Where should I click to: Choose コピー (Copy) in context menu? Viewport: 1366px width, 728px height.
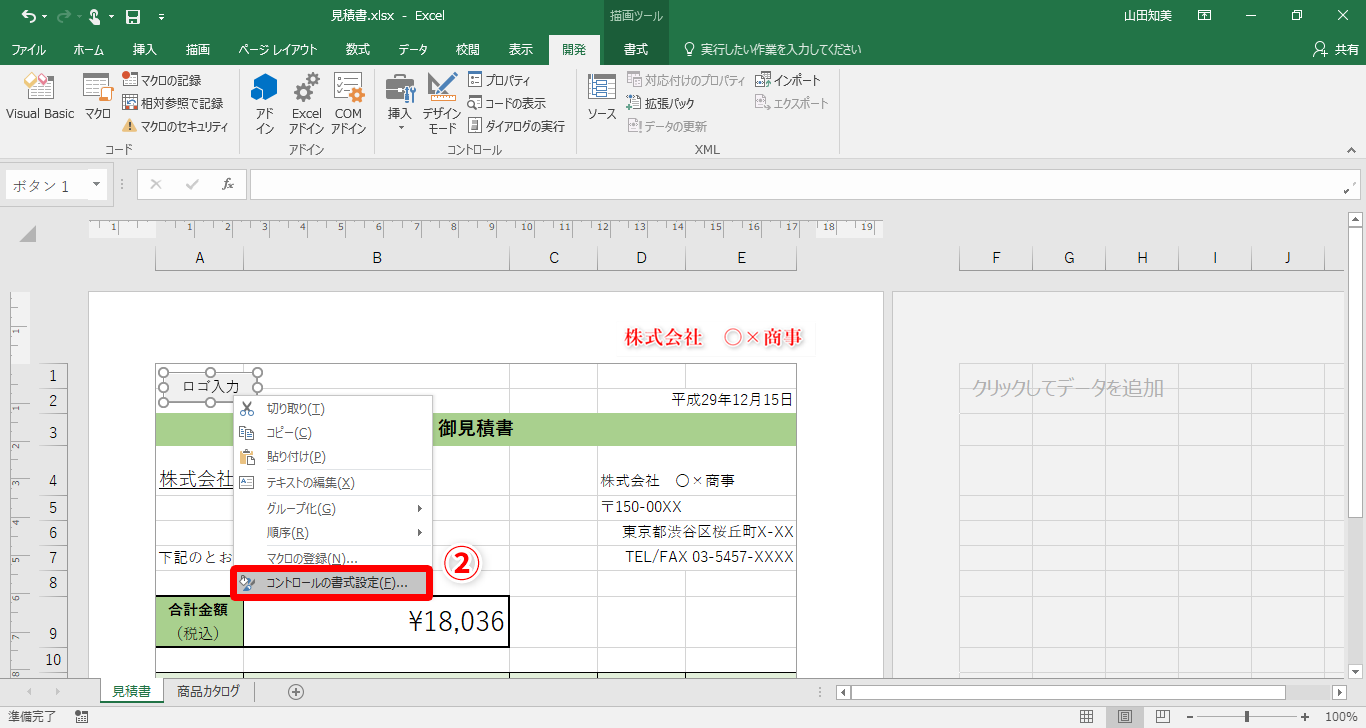[x=332, y=433]
